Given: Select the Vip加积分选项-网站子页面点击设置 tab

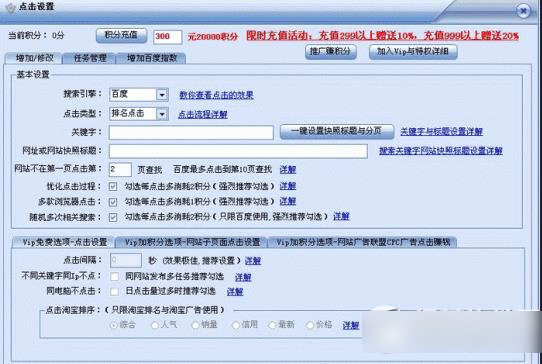Looking at the screenshot, I should click(x=191, y=242).
